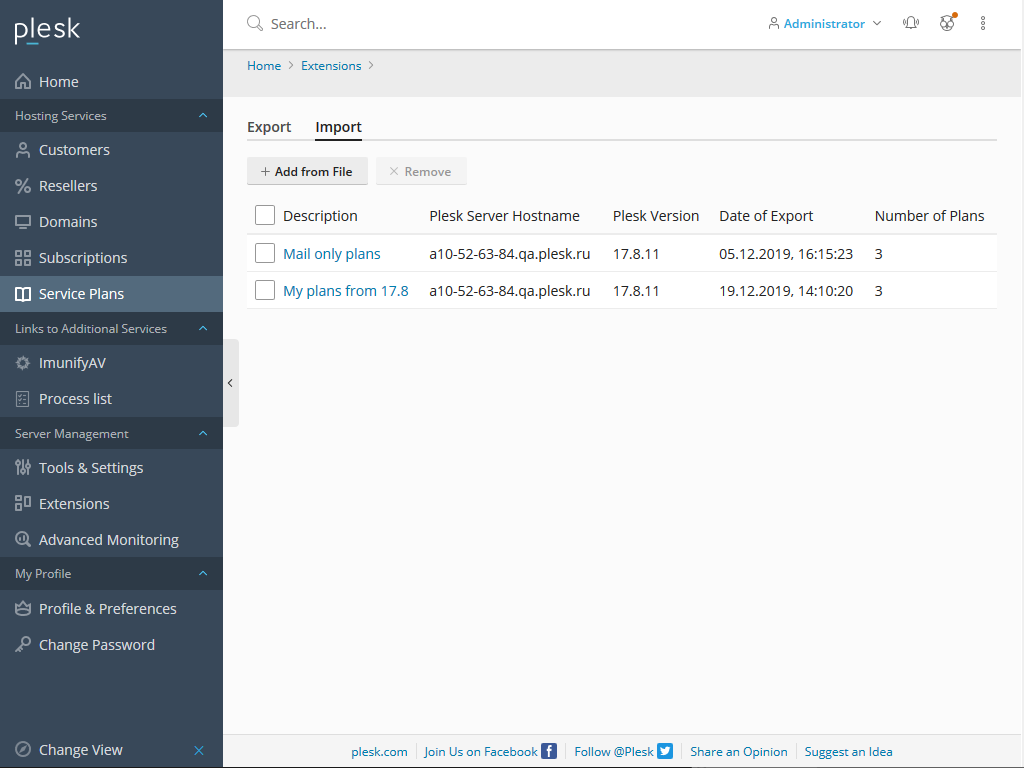
Task: Switch to the Export tab
Action: pos(269,127)
